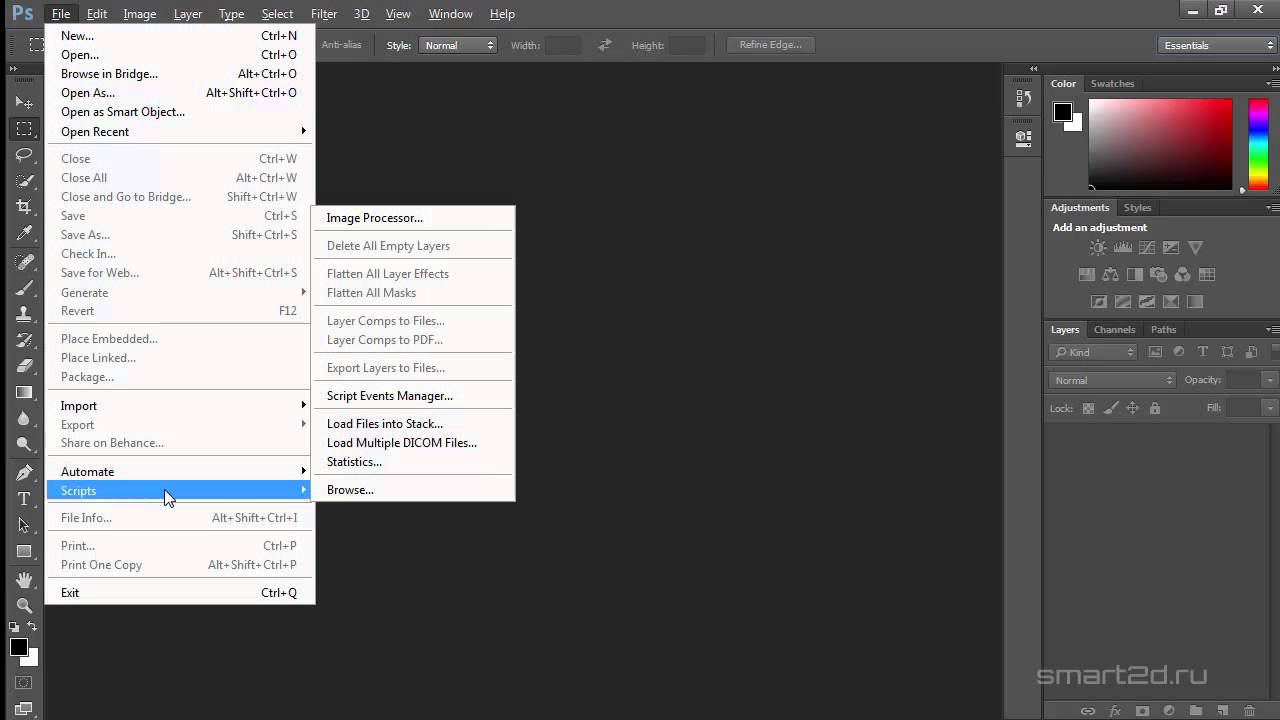Select the Lasso tool

(x=24, y=155)
